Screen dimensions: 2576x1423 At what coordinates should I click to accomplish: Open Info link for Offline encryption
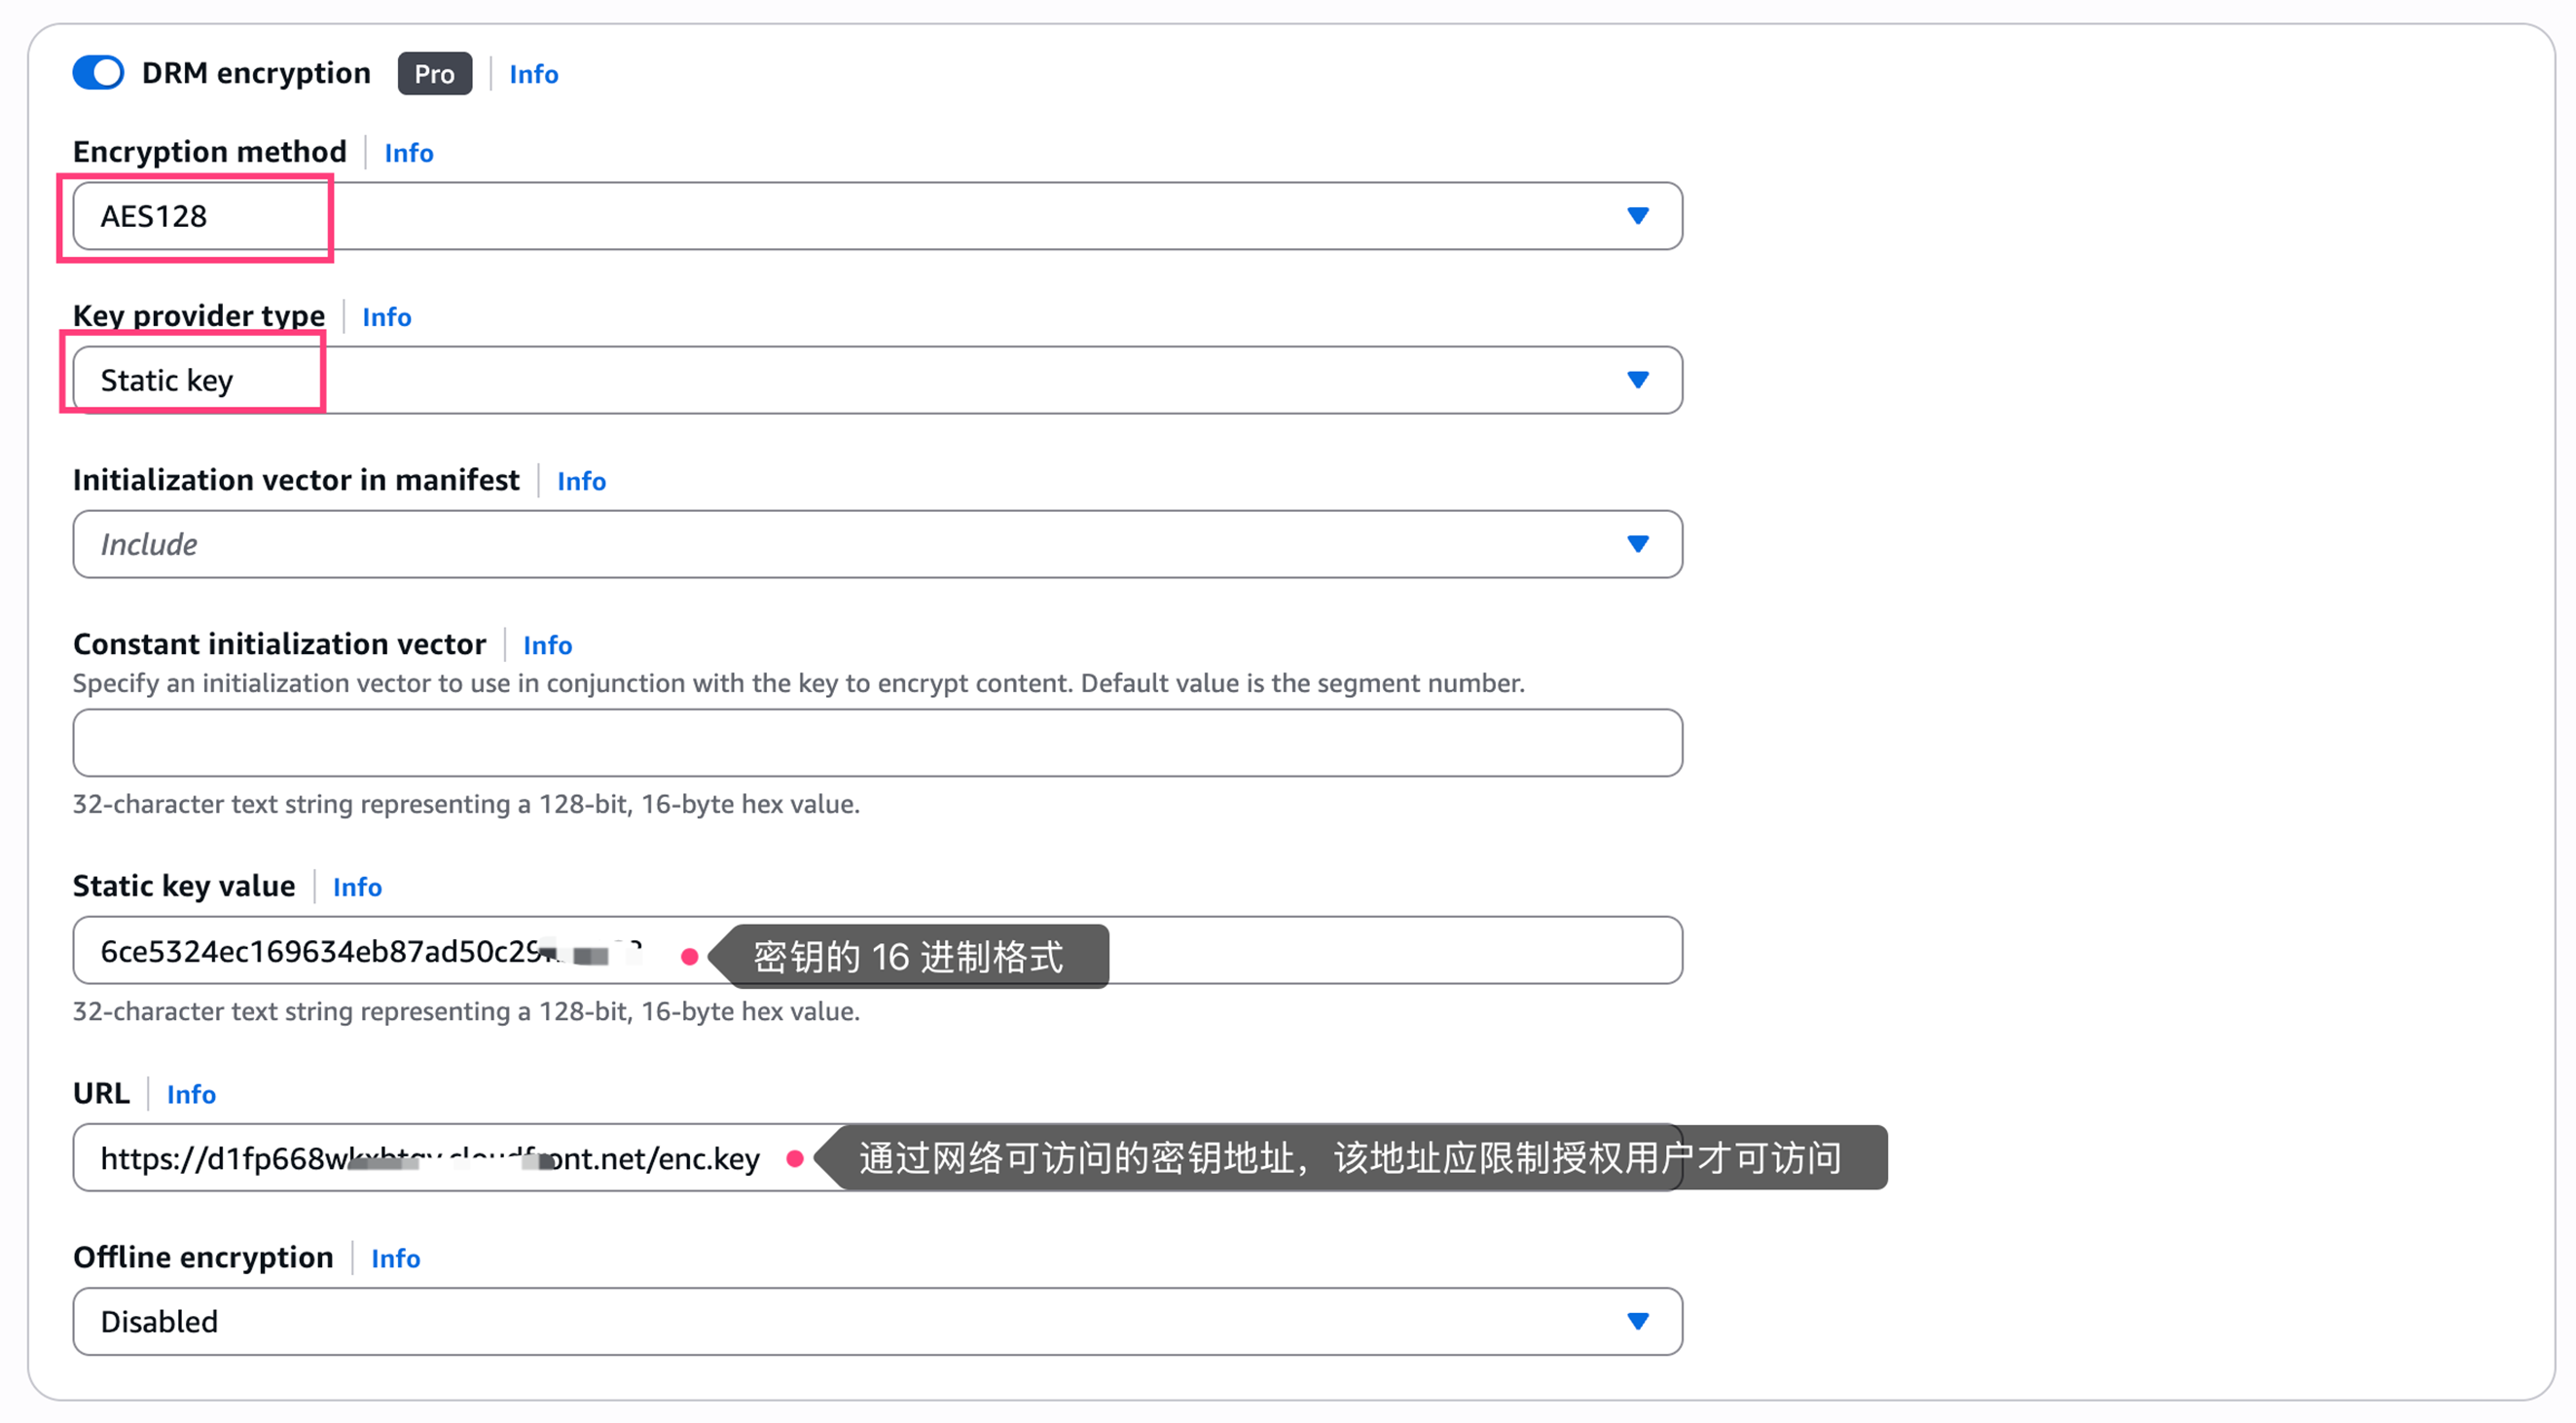tap(395, 1258)
